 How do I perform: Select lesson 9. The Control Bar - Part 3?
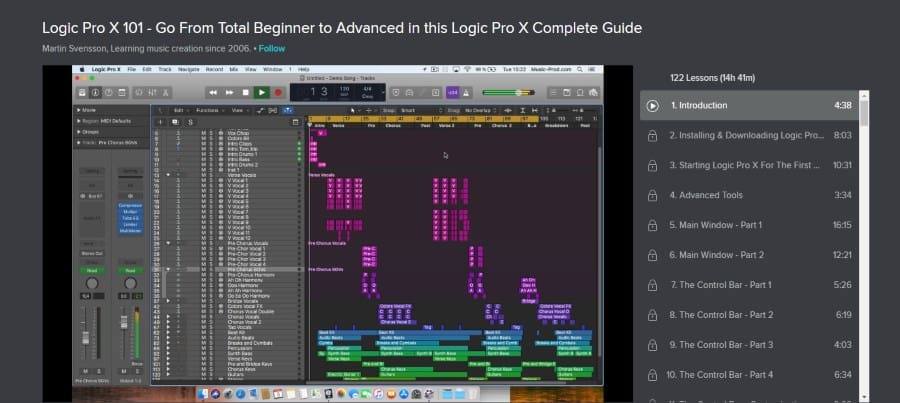click(x=750, y=344)
